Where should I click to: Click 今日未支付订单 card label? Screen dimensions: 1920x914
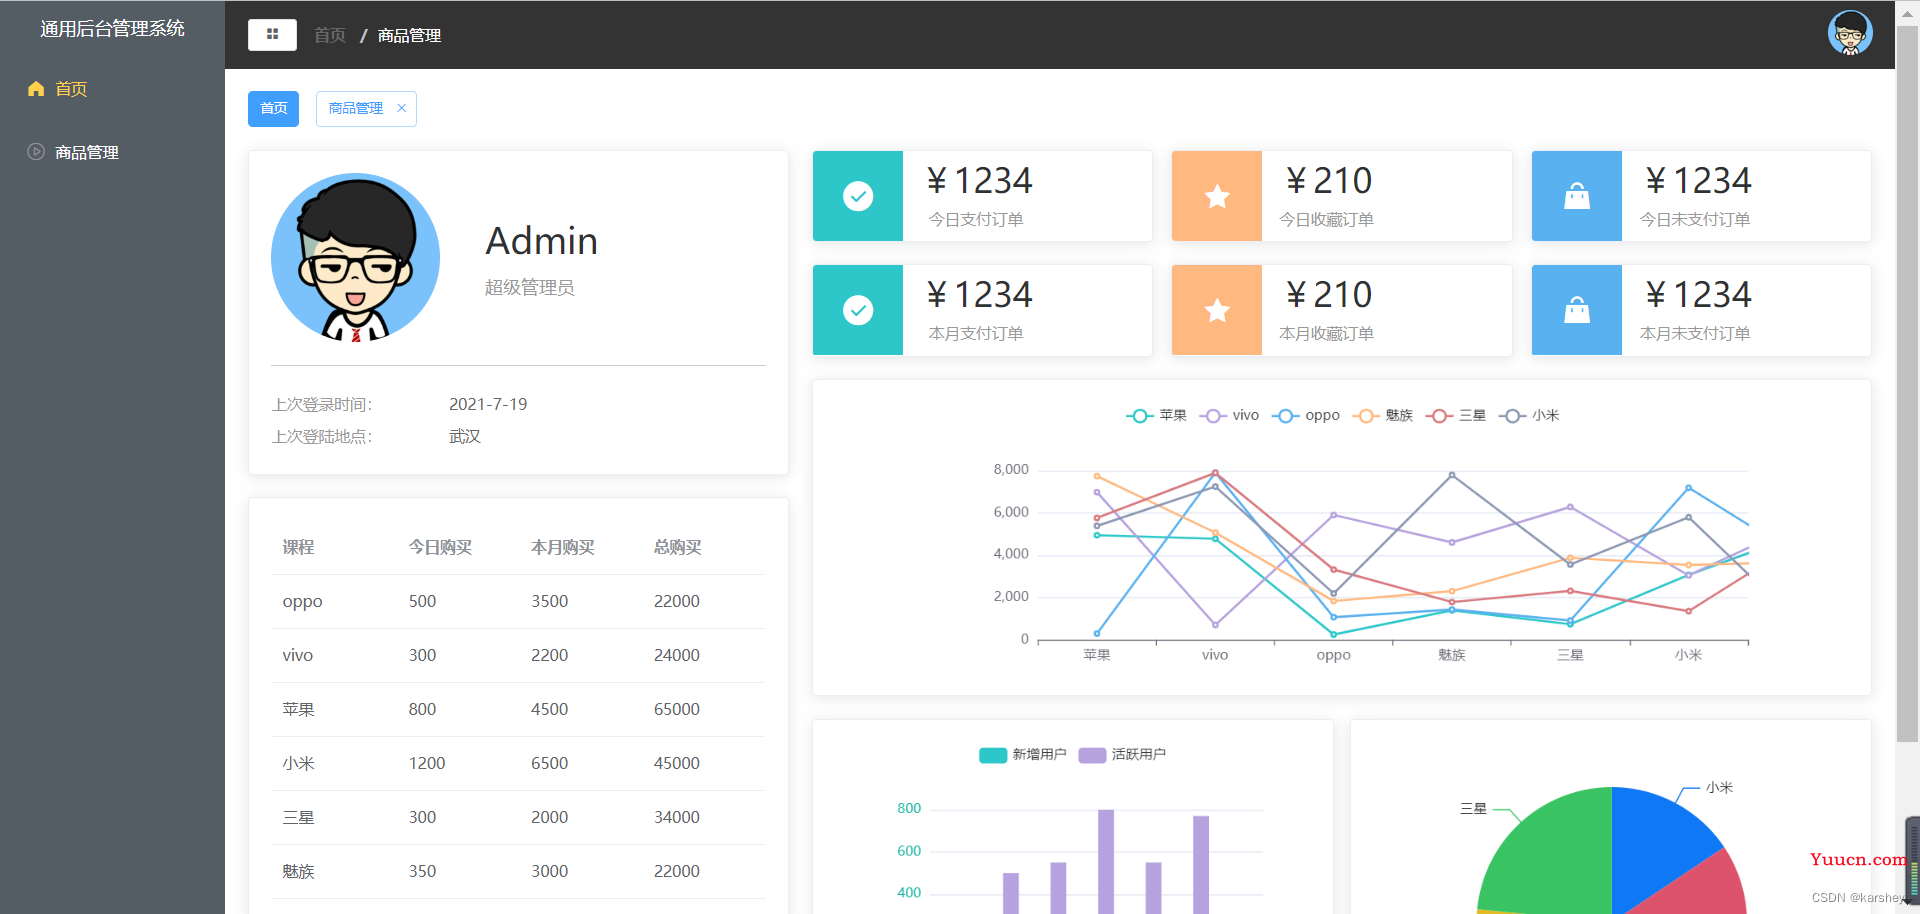tap(1695, 219)
